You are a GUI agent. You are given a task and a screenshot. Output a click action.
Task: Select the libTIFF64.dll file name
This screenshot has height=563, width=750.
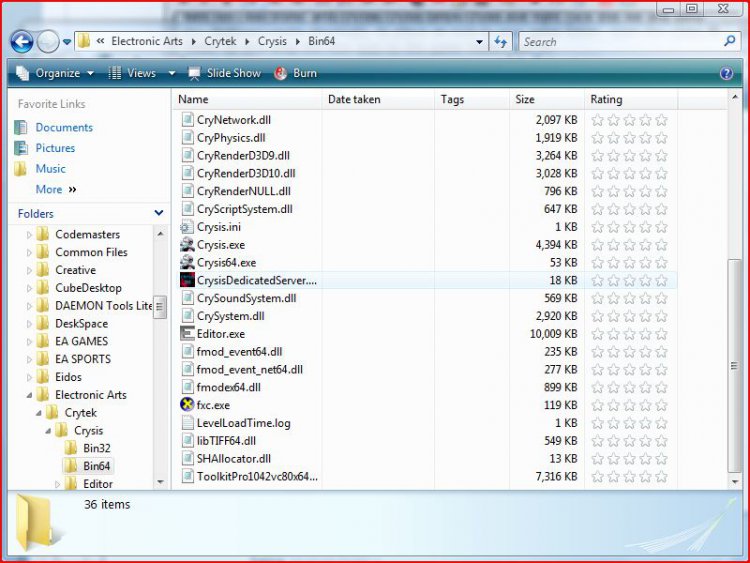tap(226, 441)
